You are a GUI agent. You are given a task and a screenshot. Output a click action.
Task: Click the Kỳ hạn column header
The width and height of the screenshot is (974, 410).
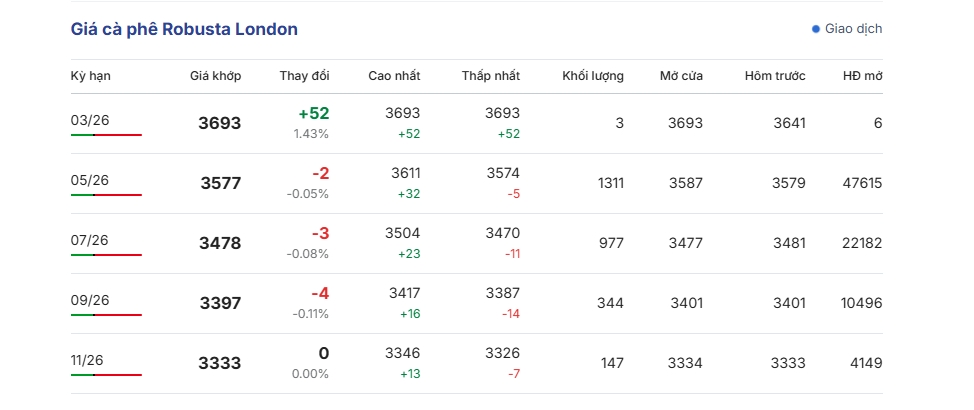click(x=90, y=76)
